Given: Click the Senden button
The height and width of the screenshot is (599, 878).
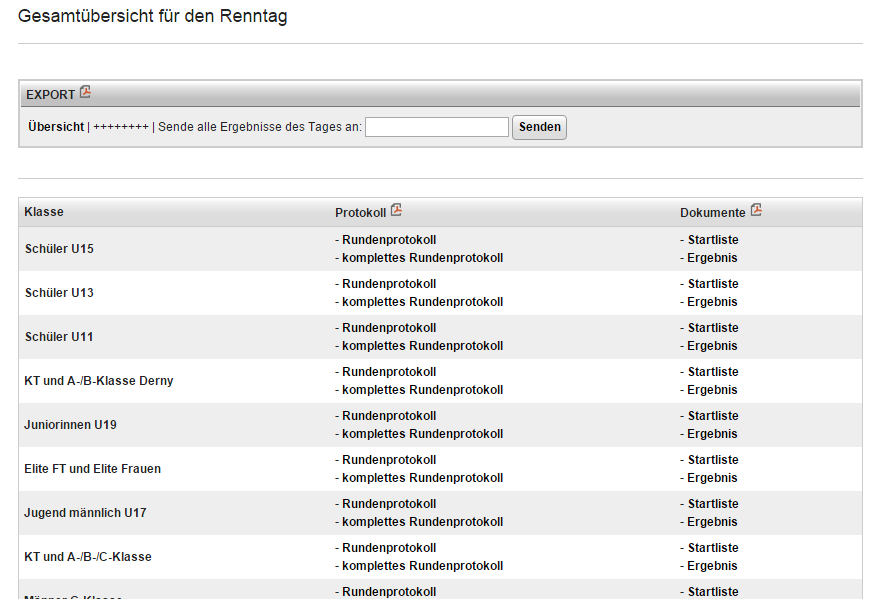Looking at the screenshot, I should point(539,127).
